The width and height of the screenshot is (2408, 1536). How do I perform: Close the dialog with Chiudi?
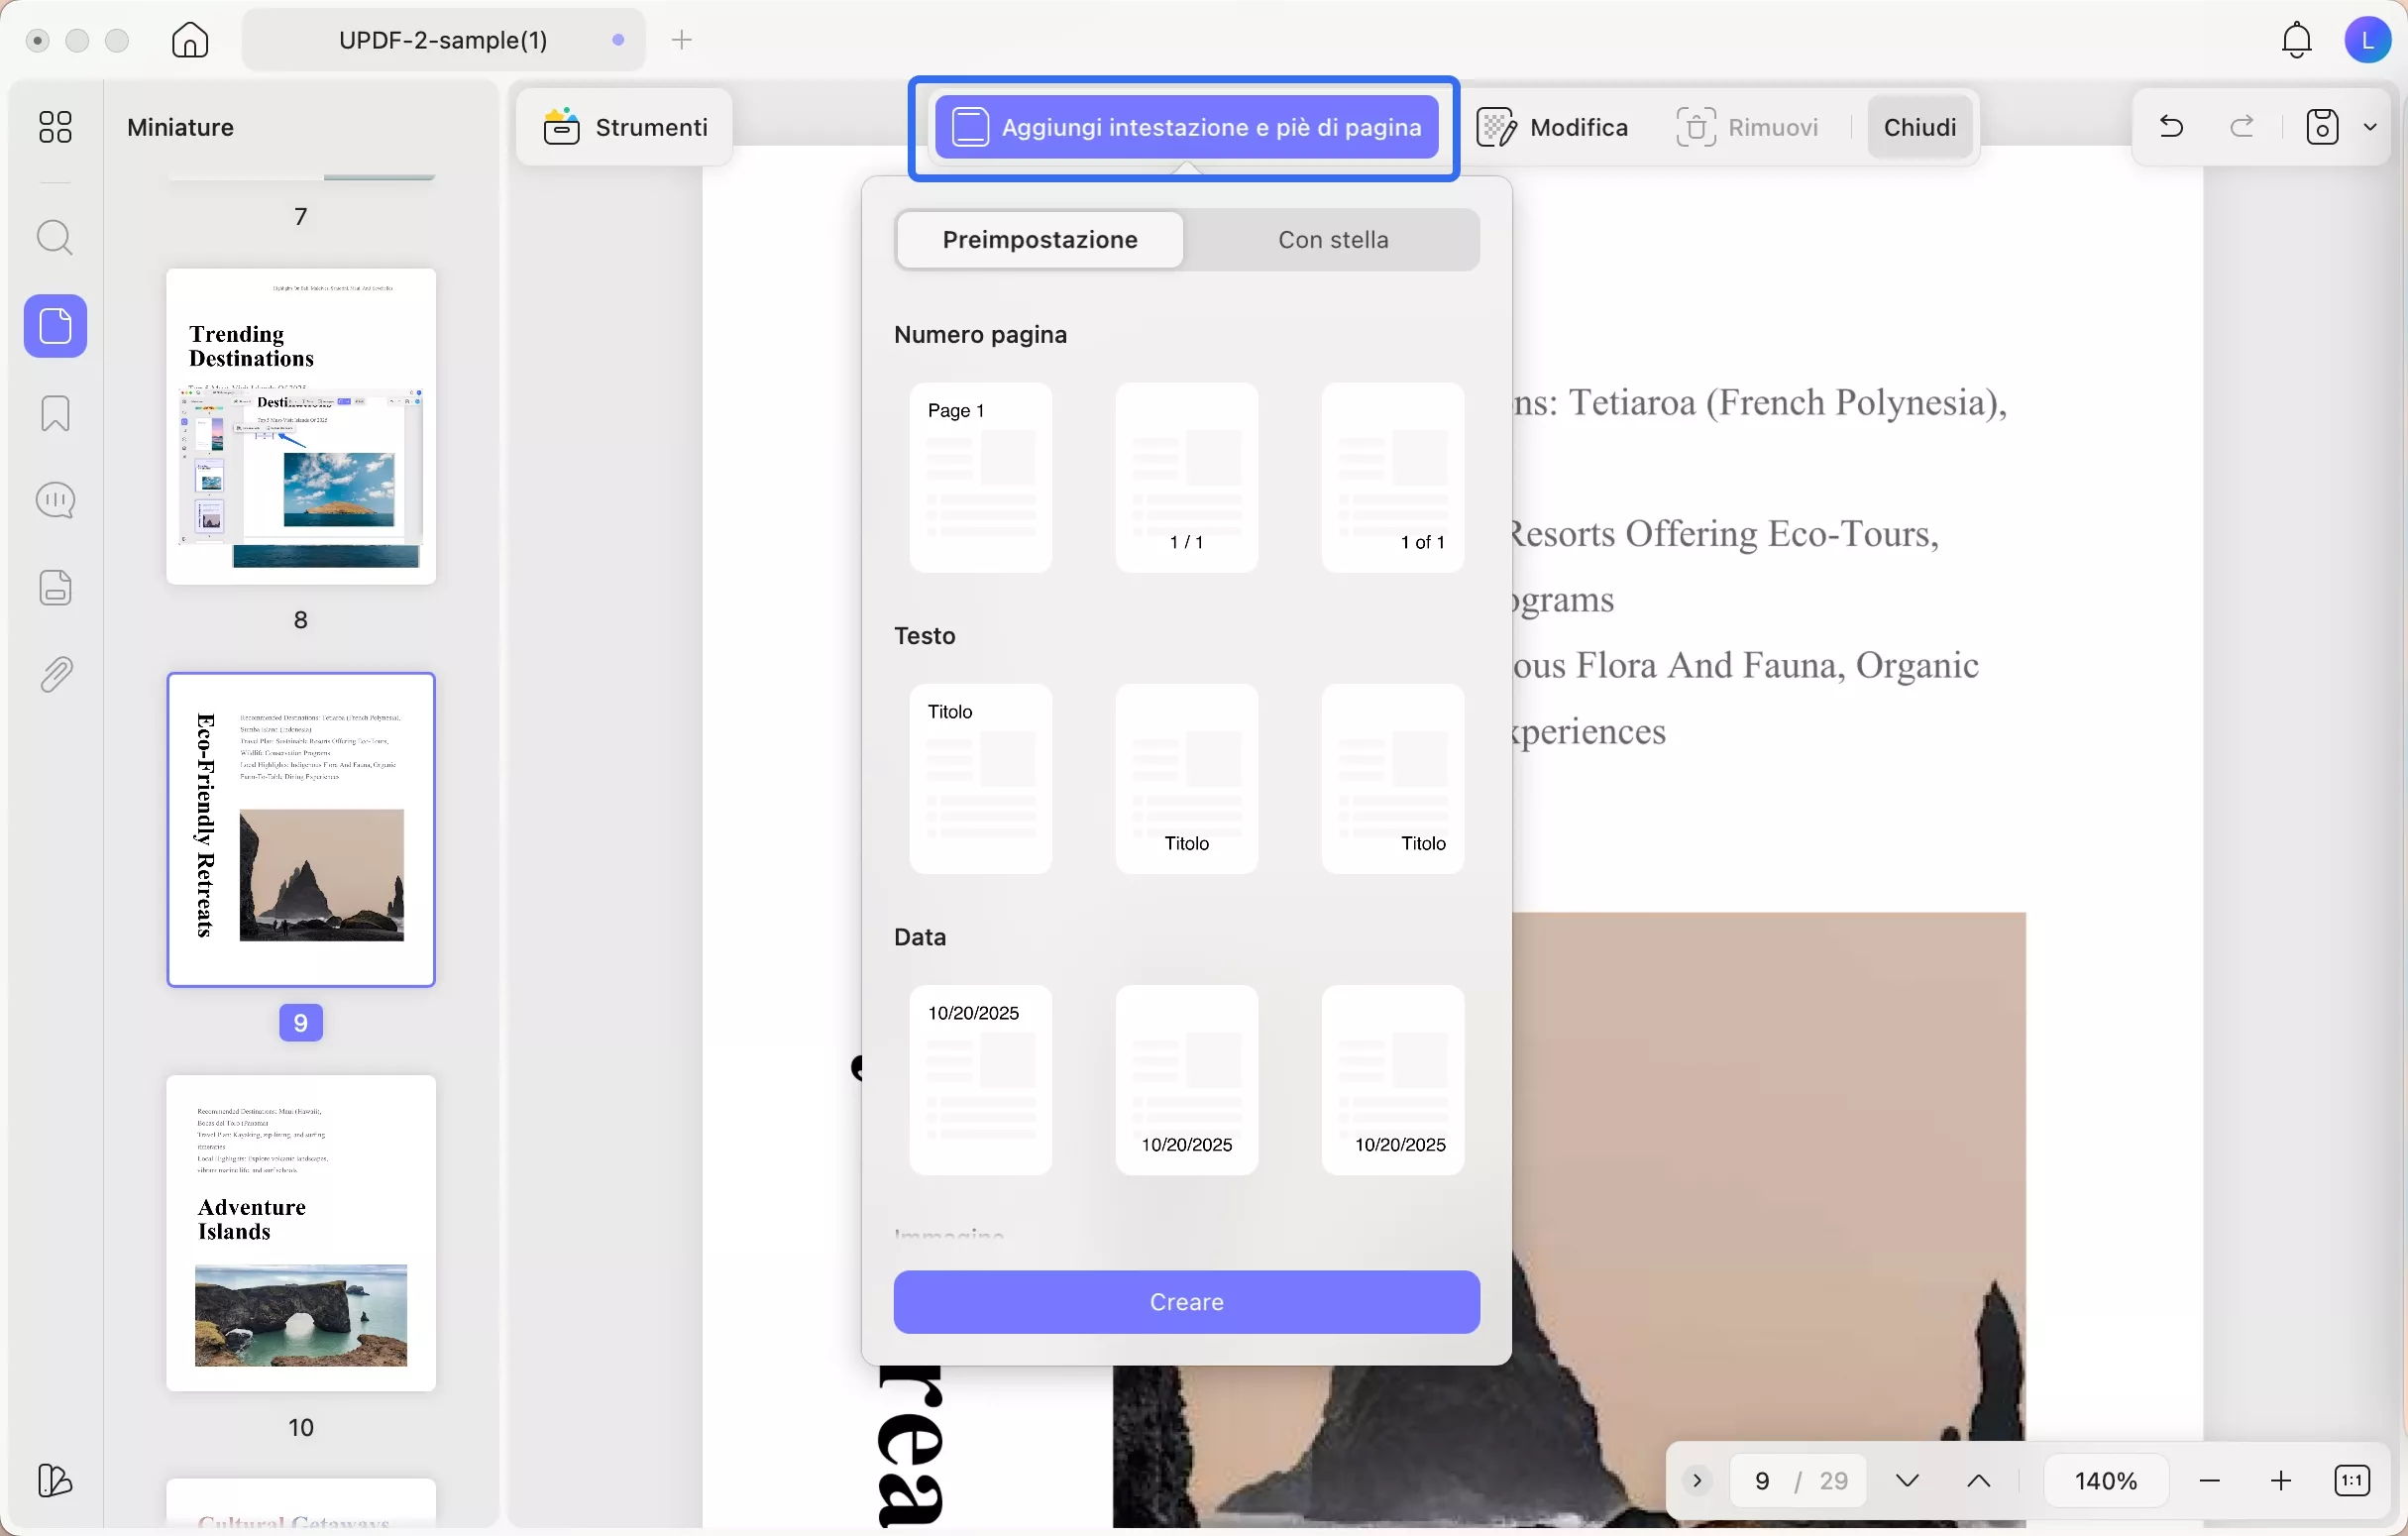pyautogui.click(x=1919, y=127)
